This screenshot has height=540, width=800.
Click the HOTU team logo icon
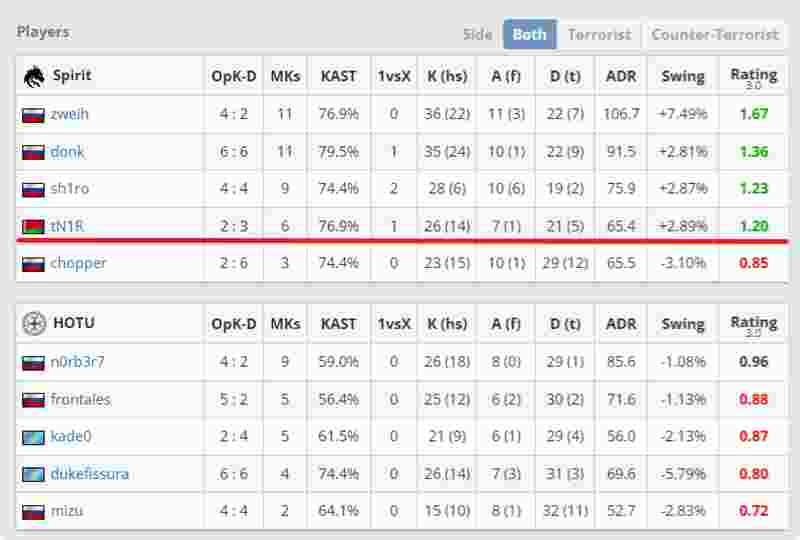point(33,324)
